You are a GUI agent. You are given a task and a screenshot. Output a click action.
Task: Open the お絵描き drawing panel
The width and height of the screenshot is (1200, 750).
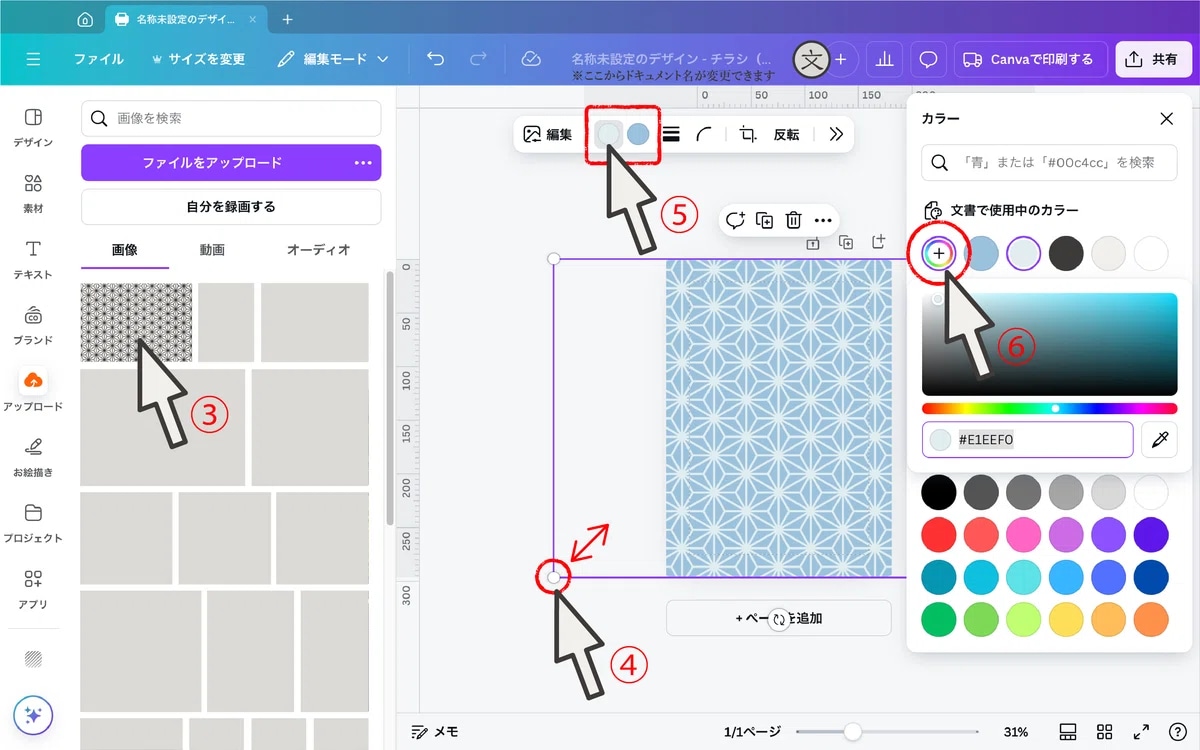33,457
